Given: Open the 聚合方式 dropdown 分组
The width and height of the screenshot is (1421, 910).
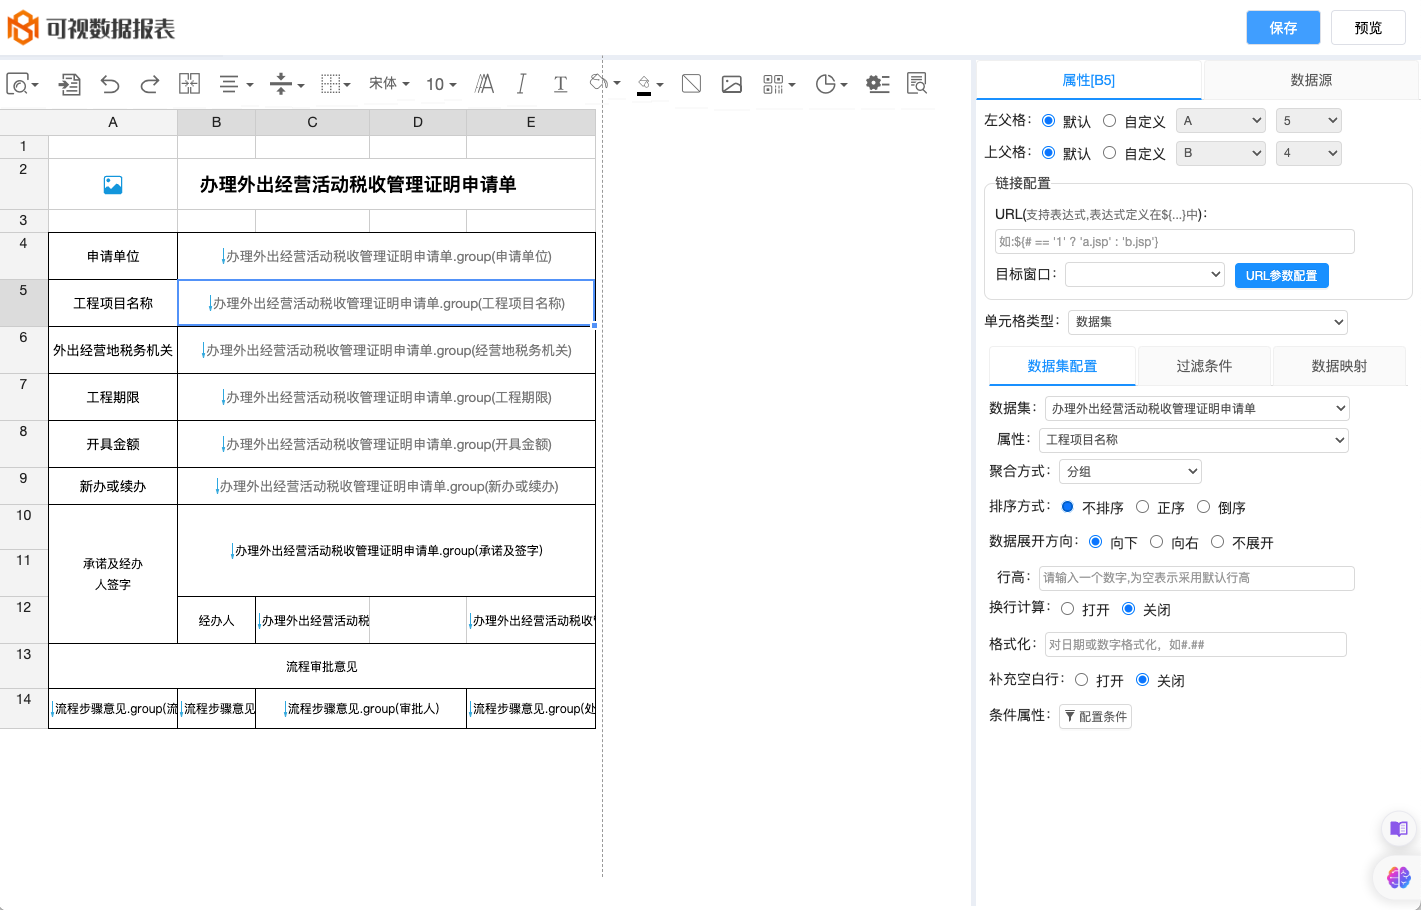Looking at the screenshot, I should [1131, 471].
